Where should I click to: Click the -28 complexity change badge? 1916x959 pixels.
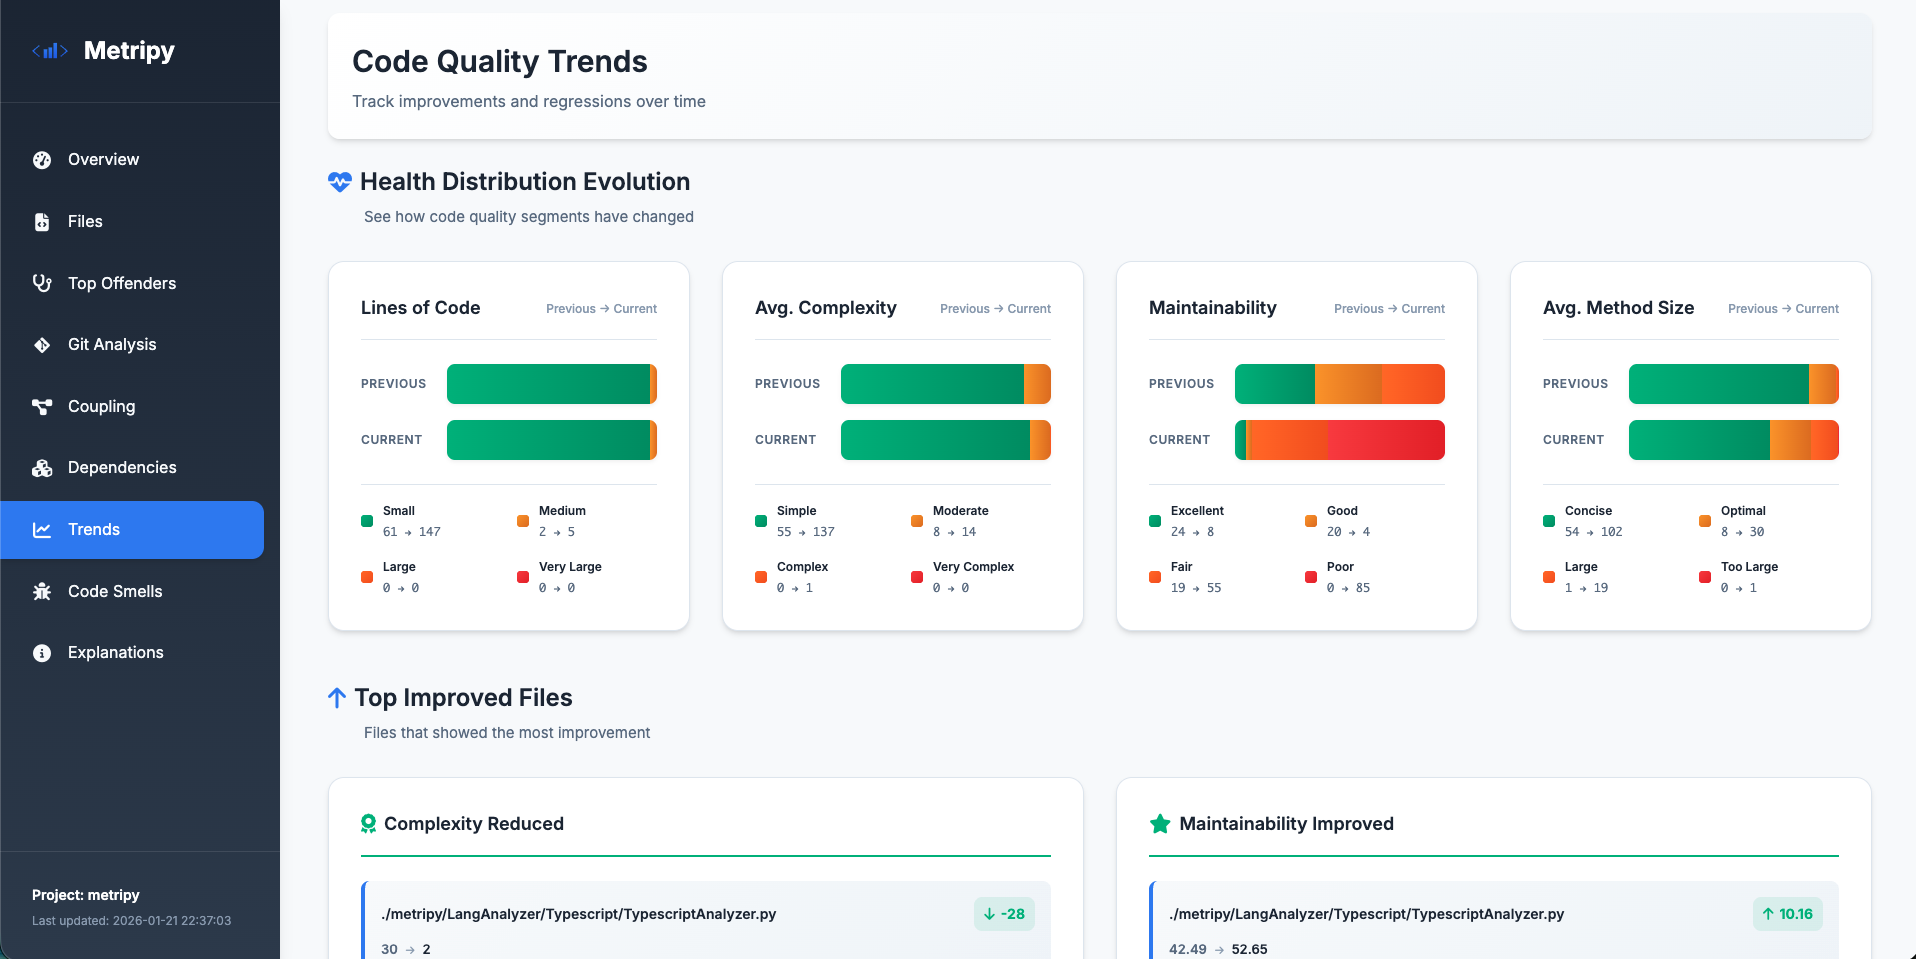1004,913
